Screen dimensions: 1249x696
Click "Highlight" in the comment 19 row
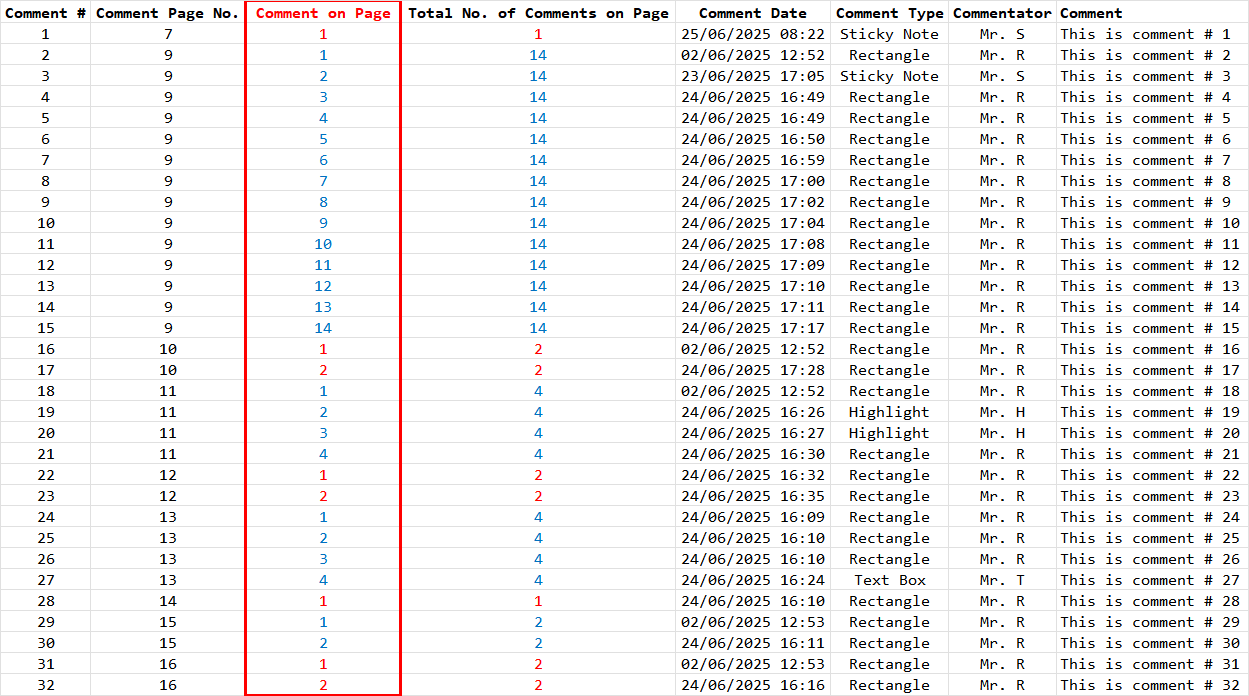click(x=889, y=412)
